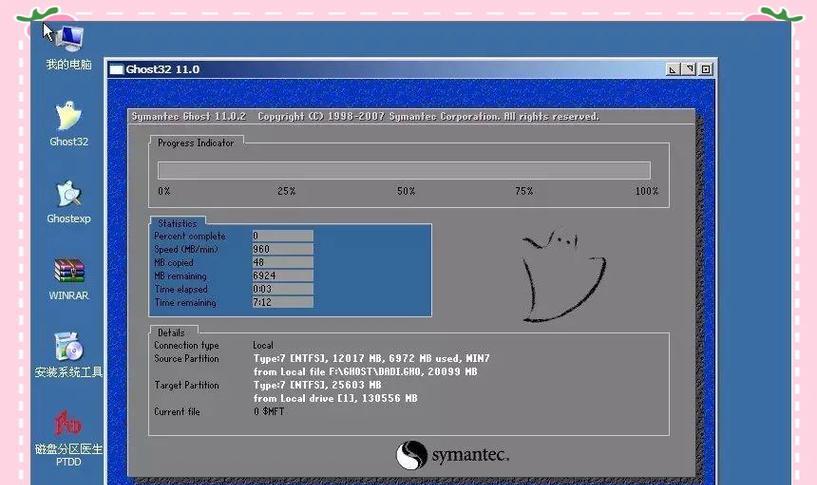
Task: Launch the WINRAR desktop icon
Action: pyautogui.click(x=69, y=279)
